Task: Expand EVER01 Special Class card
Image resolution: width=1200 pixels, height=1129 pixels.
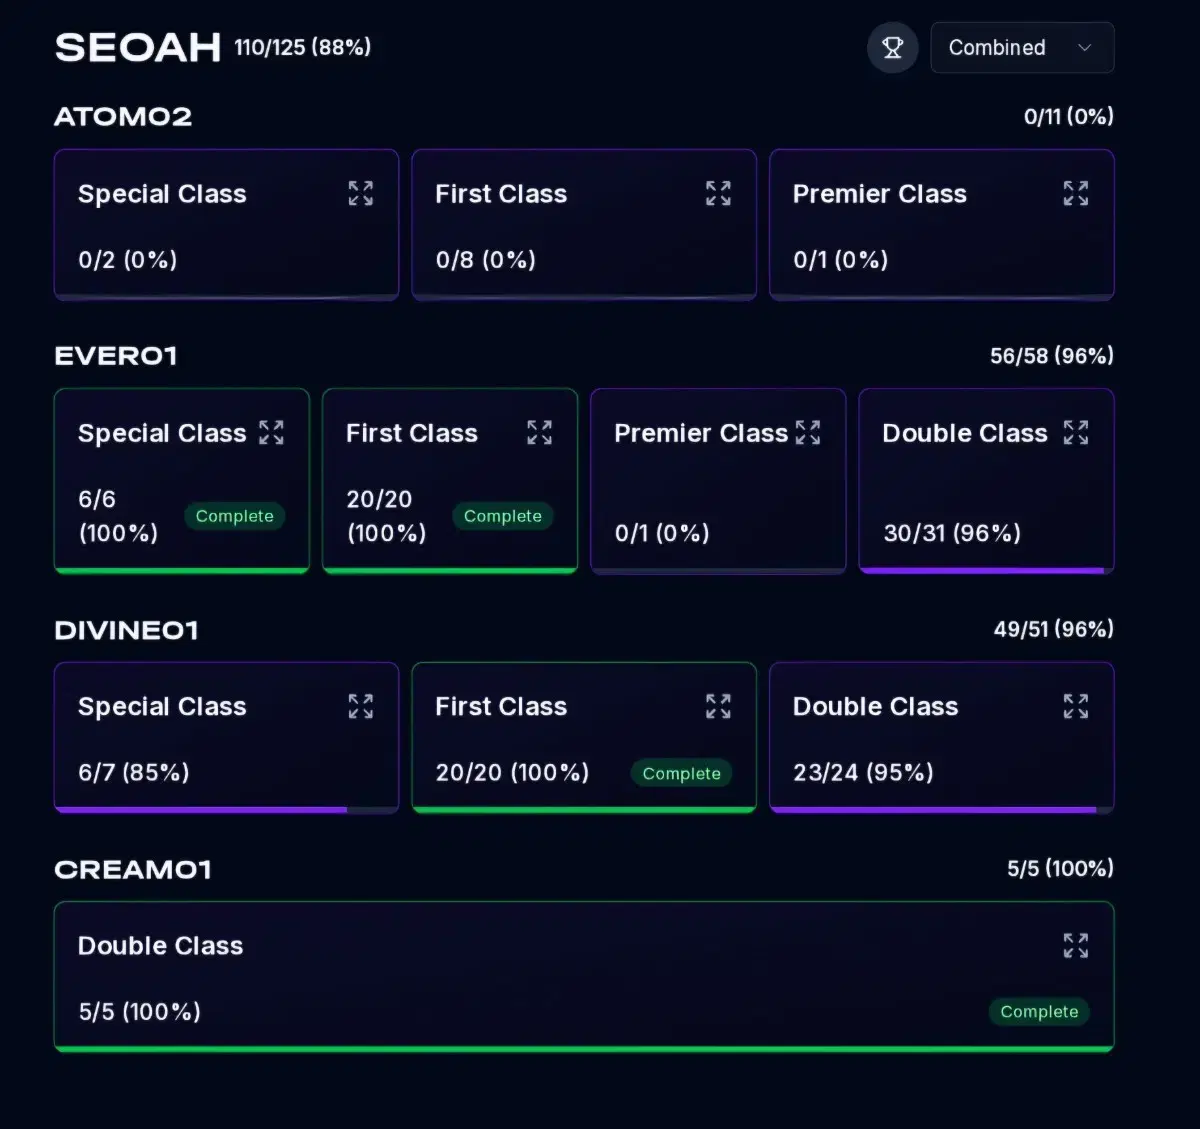Action: point(271,432)
